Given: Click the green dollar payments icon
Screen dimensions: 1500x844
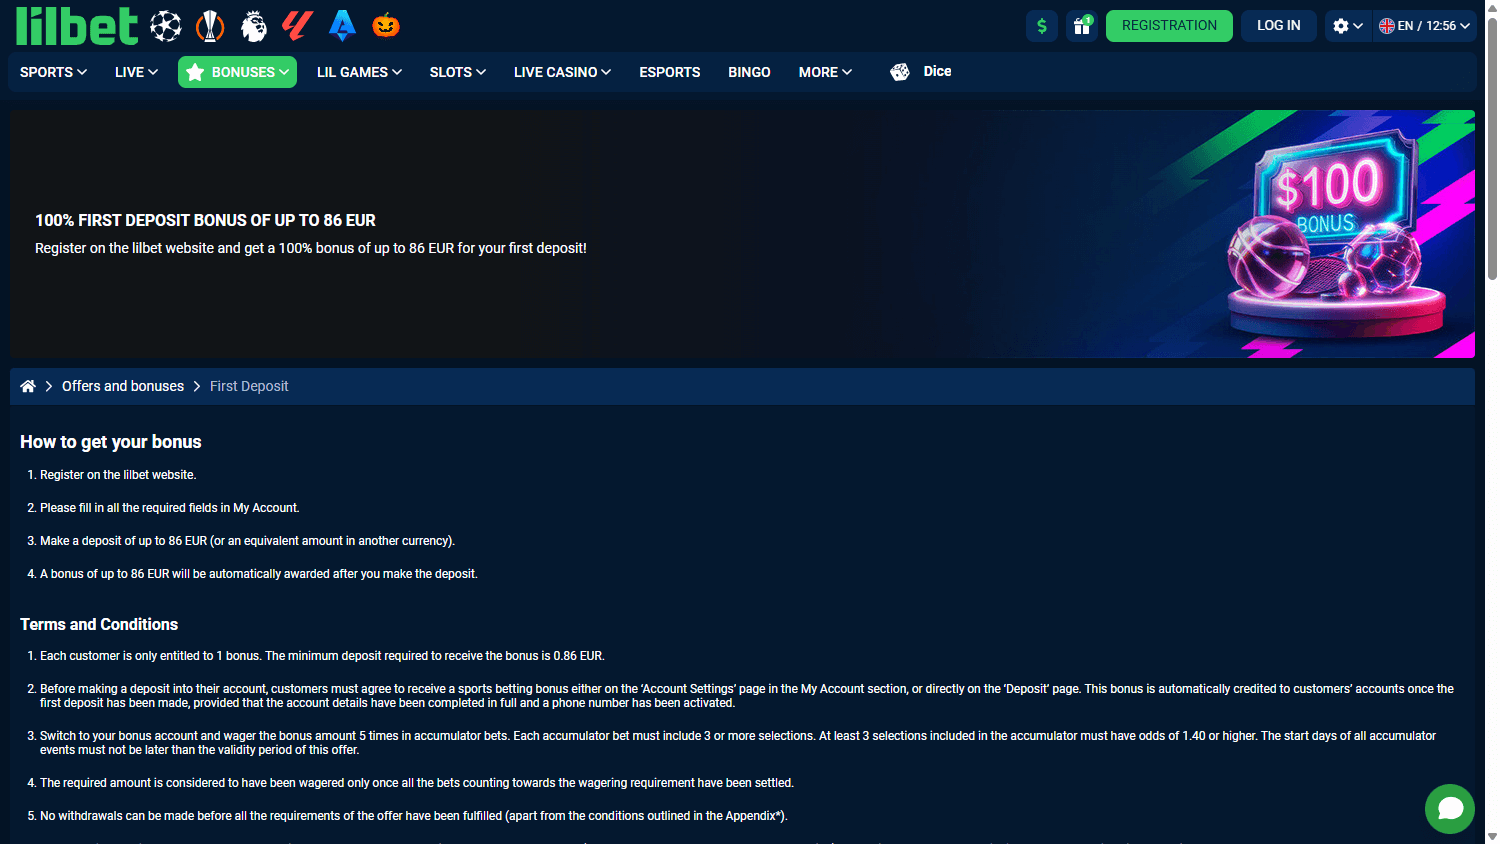Looking at the screenshot, I should pos(1042,26).
